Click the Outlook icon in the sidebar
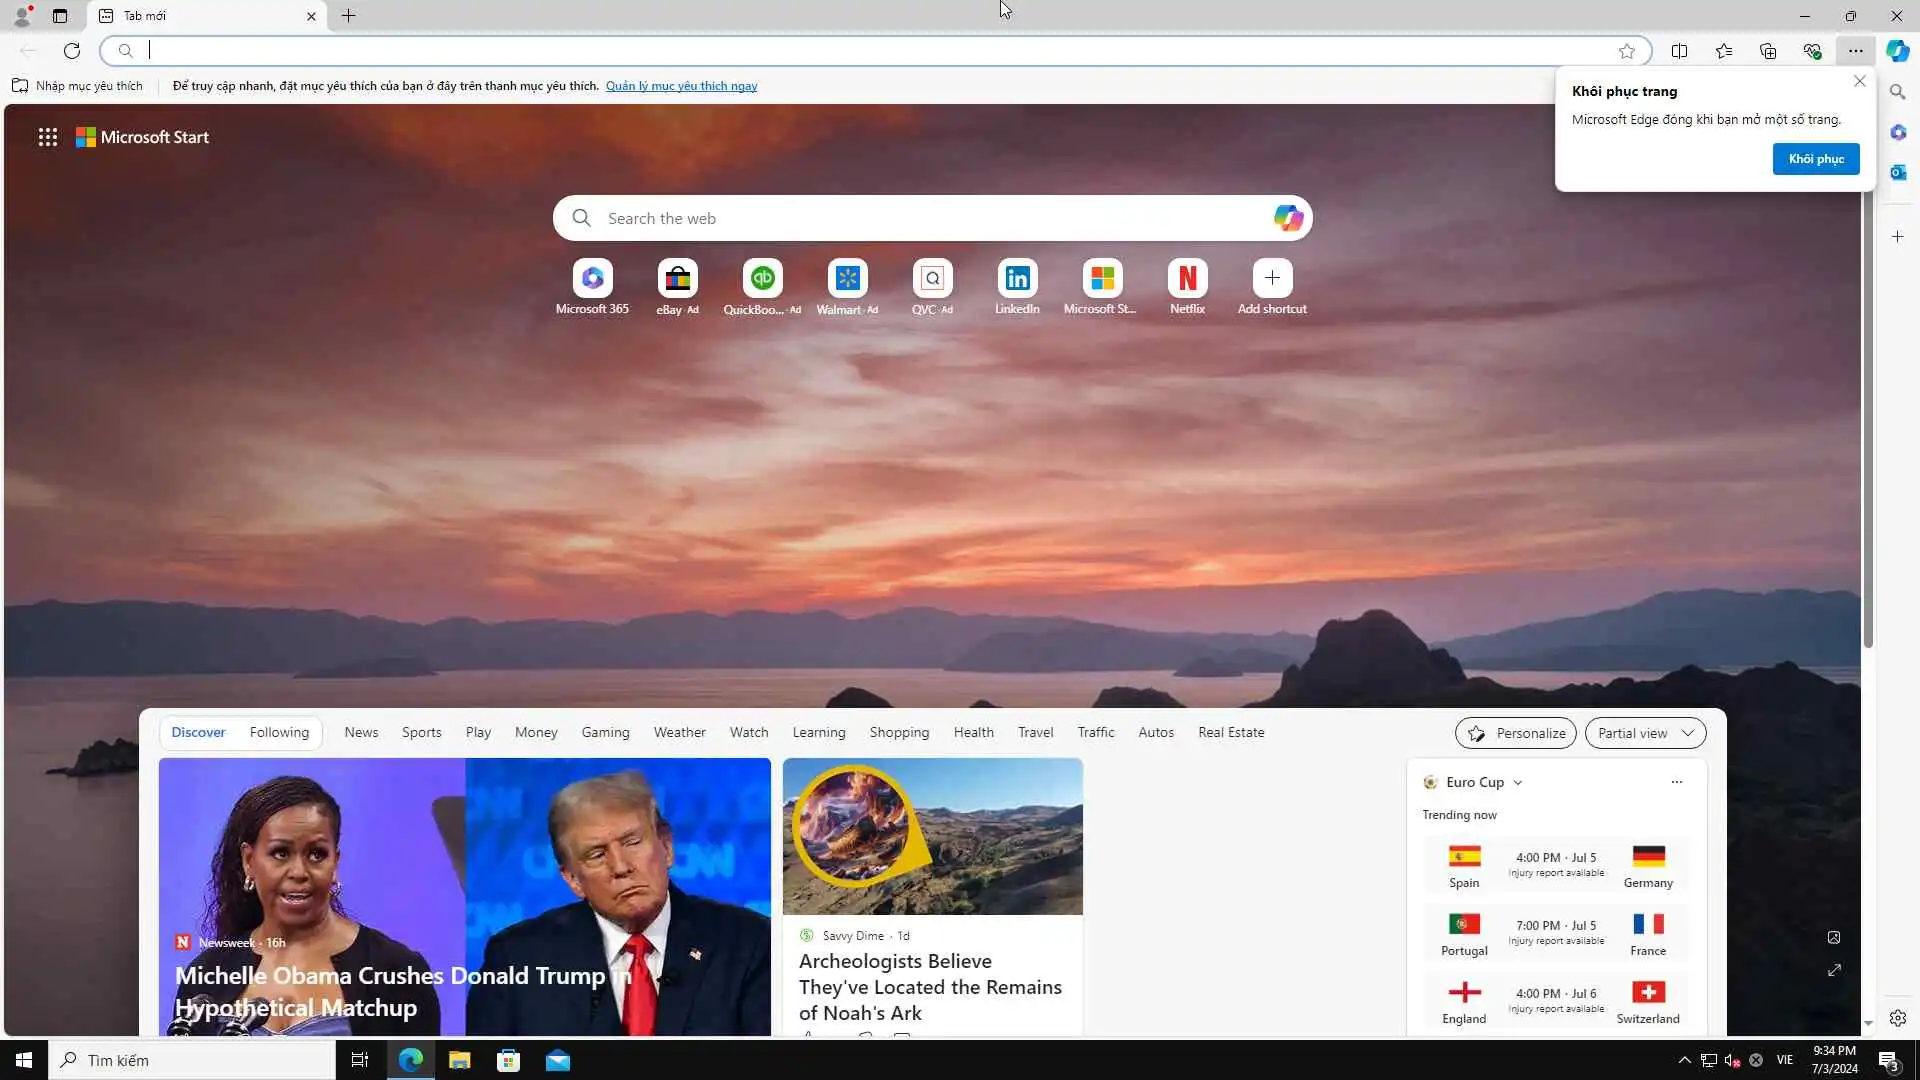Image resolution: width=1920 pixels, height=1080 pixels. tap(1897, 173)
